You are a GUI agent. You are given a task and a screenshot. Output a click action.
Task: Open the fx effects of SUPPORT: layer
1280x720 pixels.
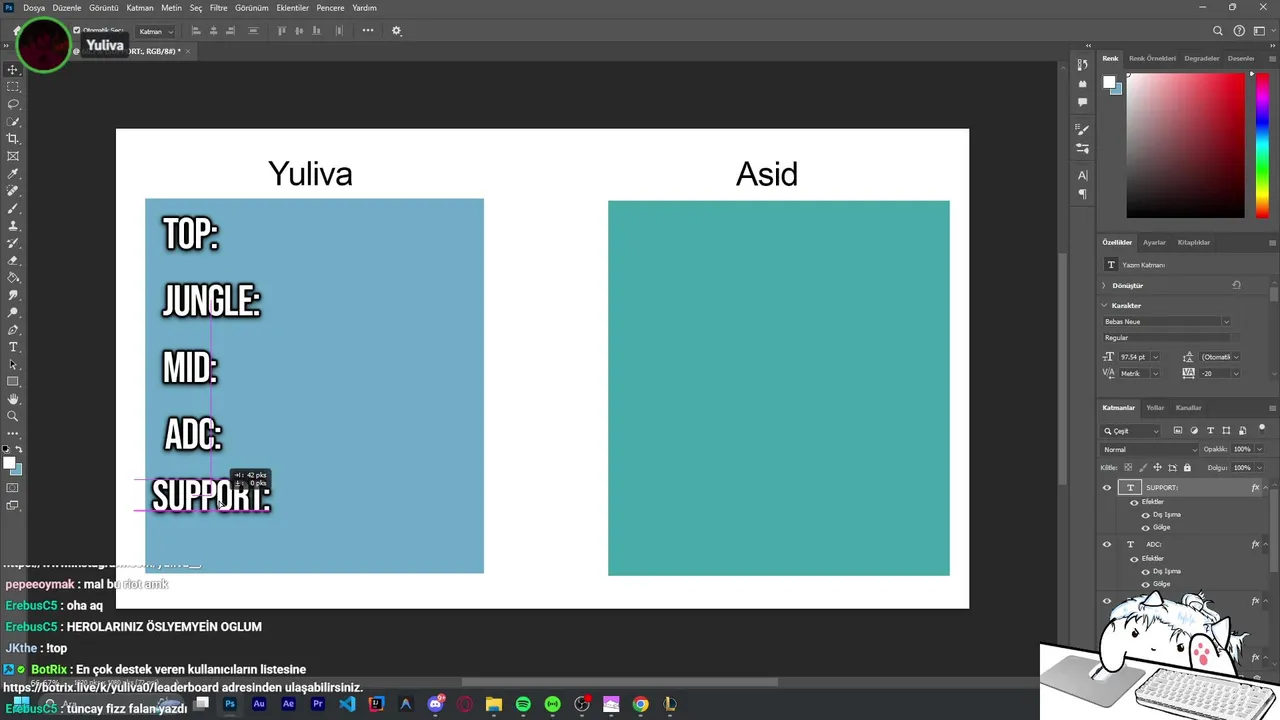tap(1255, 488)
